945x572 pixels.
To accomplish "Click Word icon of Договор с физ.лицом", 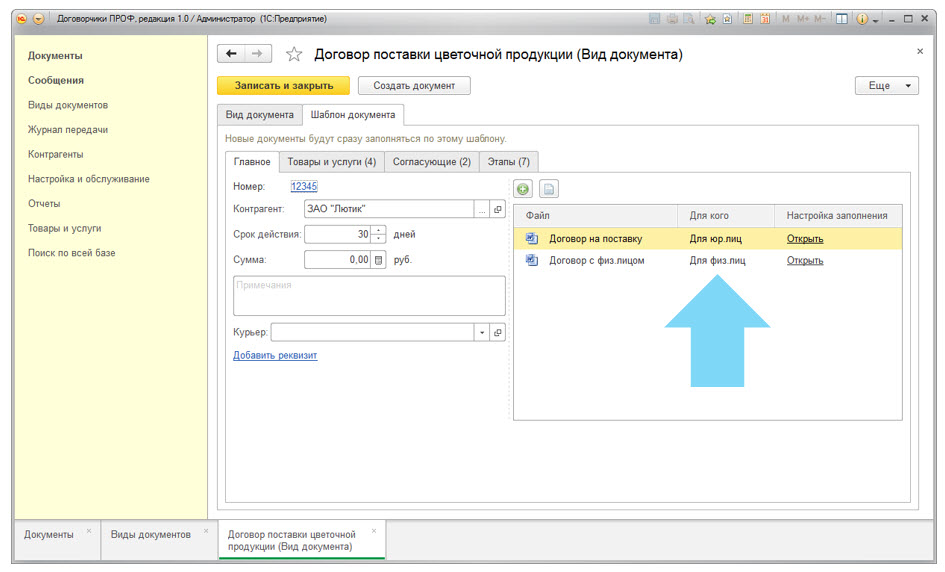I will click(x=532, y=260).
